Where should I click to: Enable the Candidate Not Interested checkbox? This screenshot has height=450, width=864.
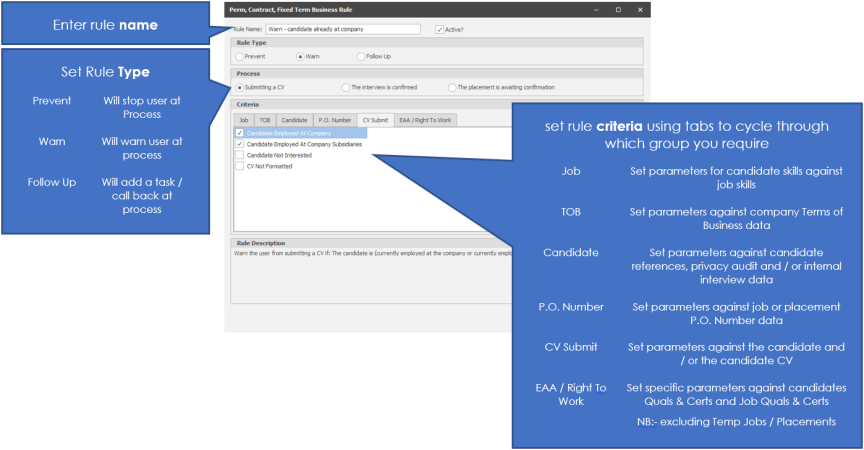pyautogui.click(x=239, y=155)
